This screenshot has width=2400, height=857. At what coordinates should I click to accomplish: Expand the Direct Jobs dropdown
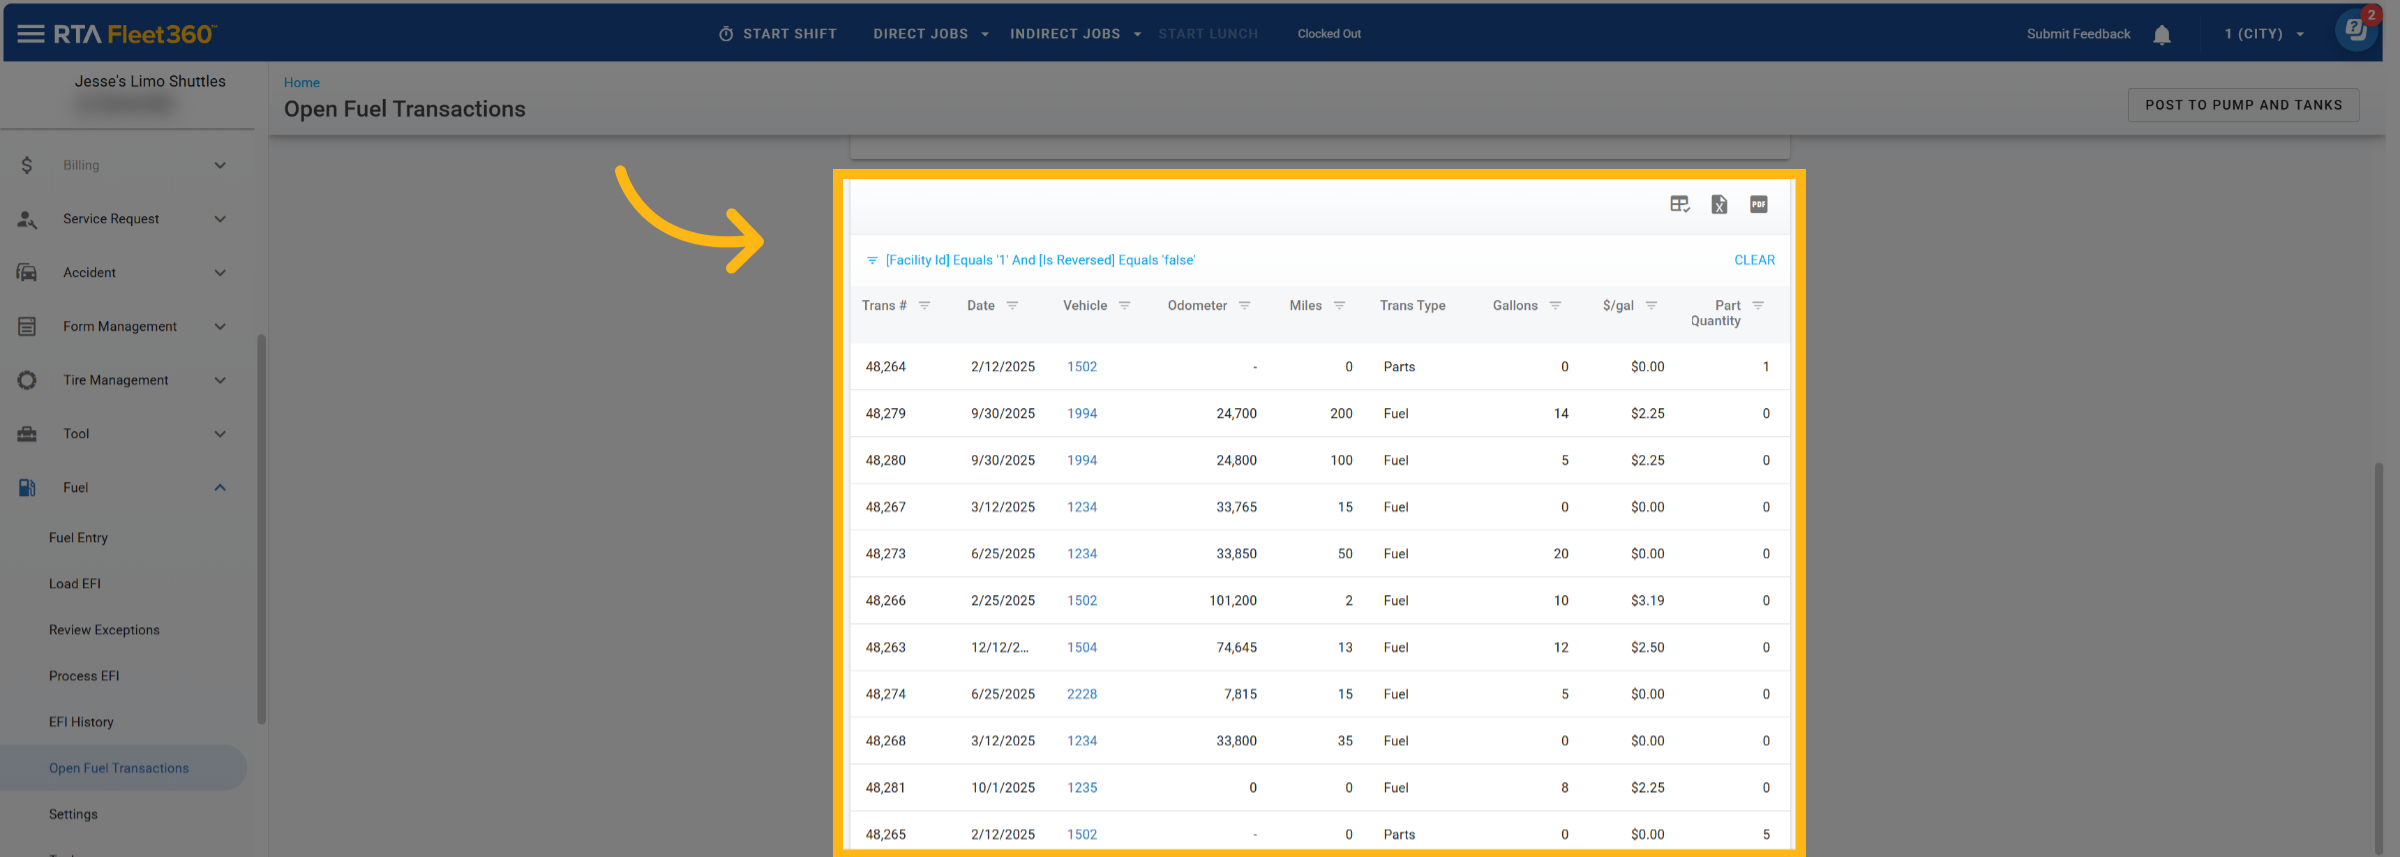[930, 34]
